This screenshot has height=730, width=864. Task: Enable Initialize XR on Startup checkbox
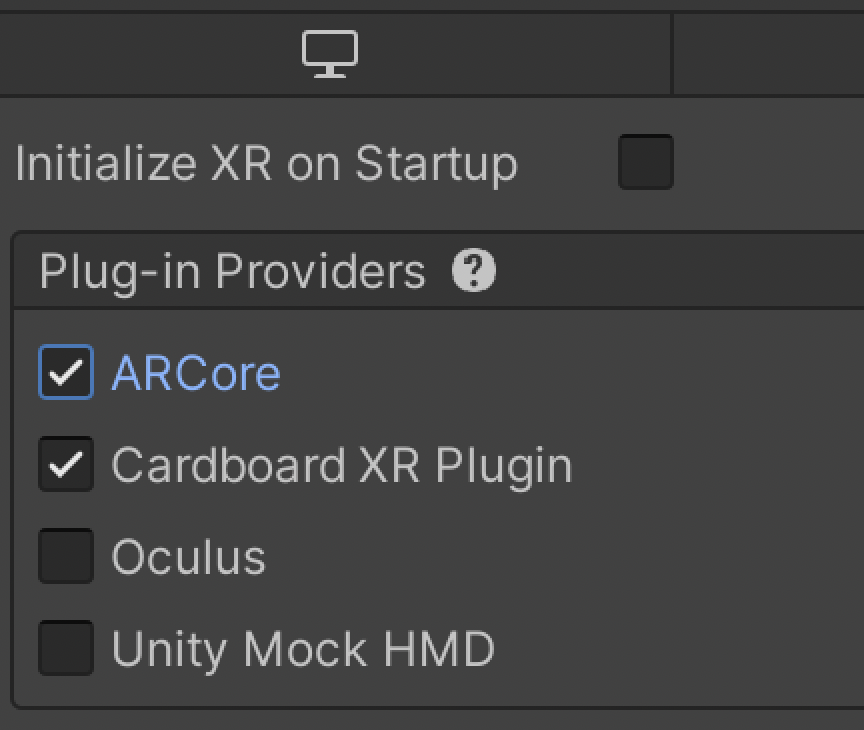pos(645,162)
